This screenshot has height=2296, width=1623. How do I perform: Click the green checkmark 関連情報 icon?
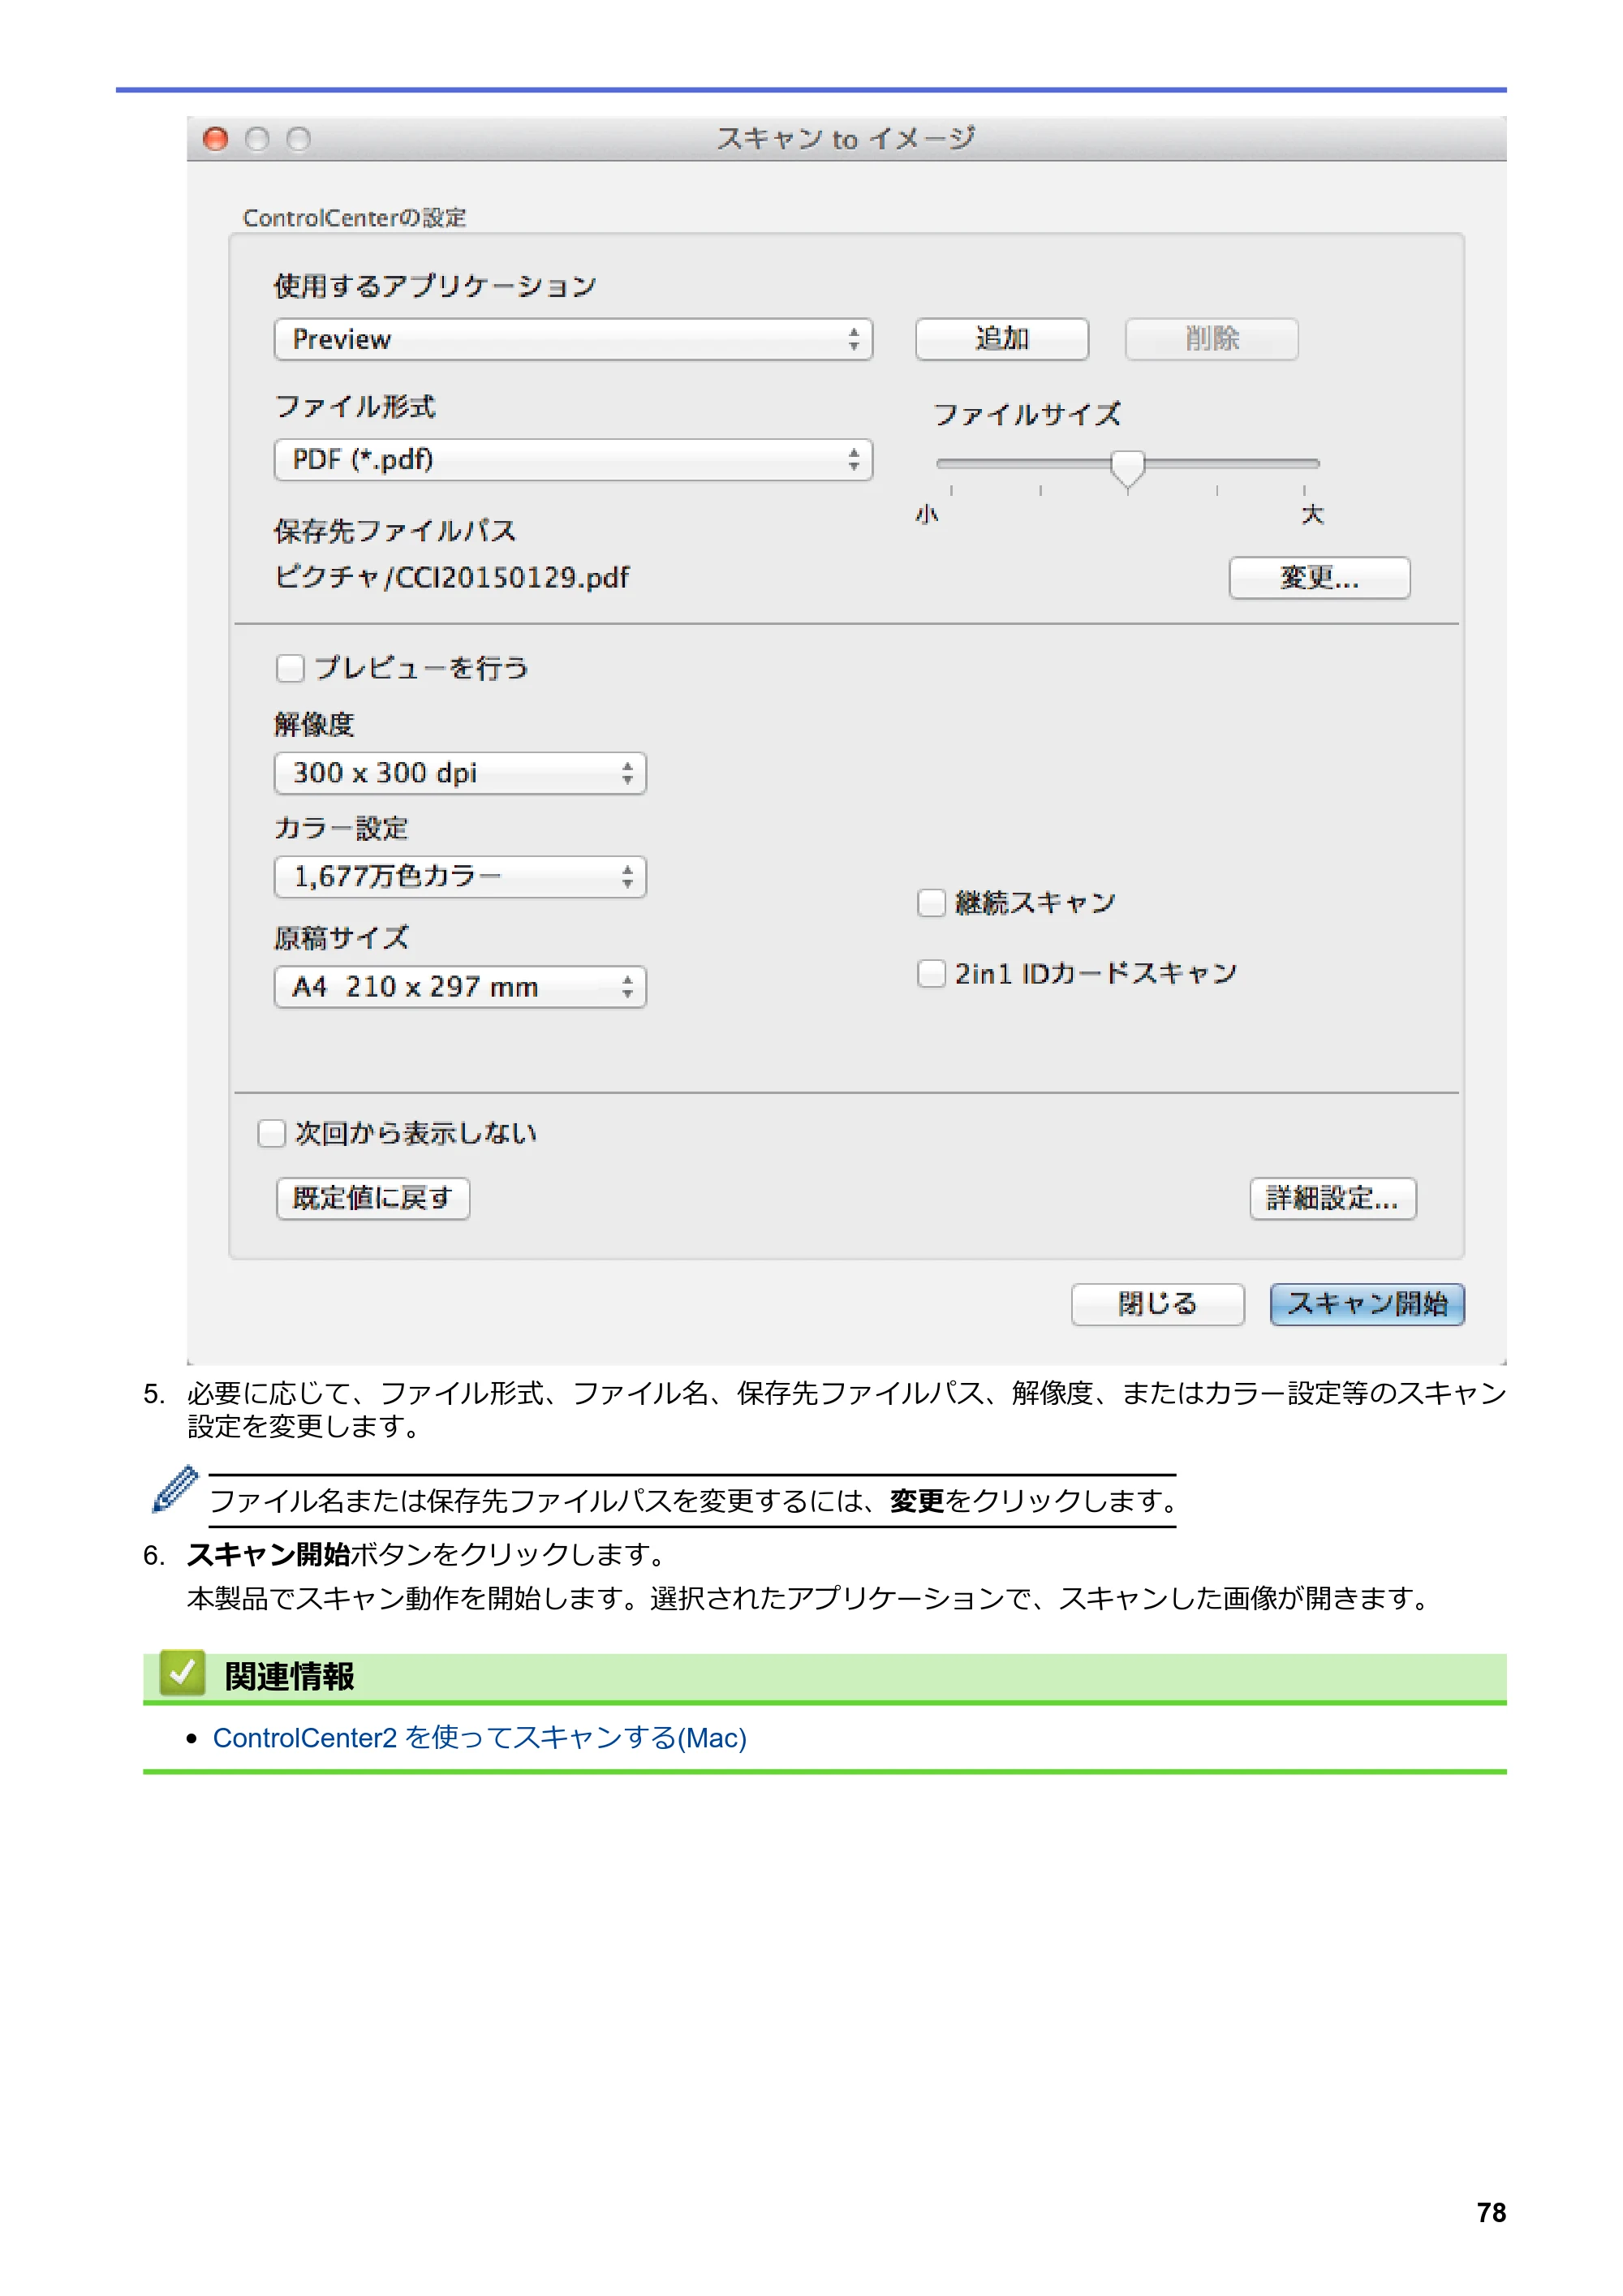pyautogui.click(x=182, y=1672)
